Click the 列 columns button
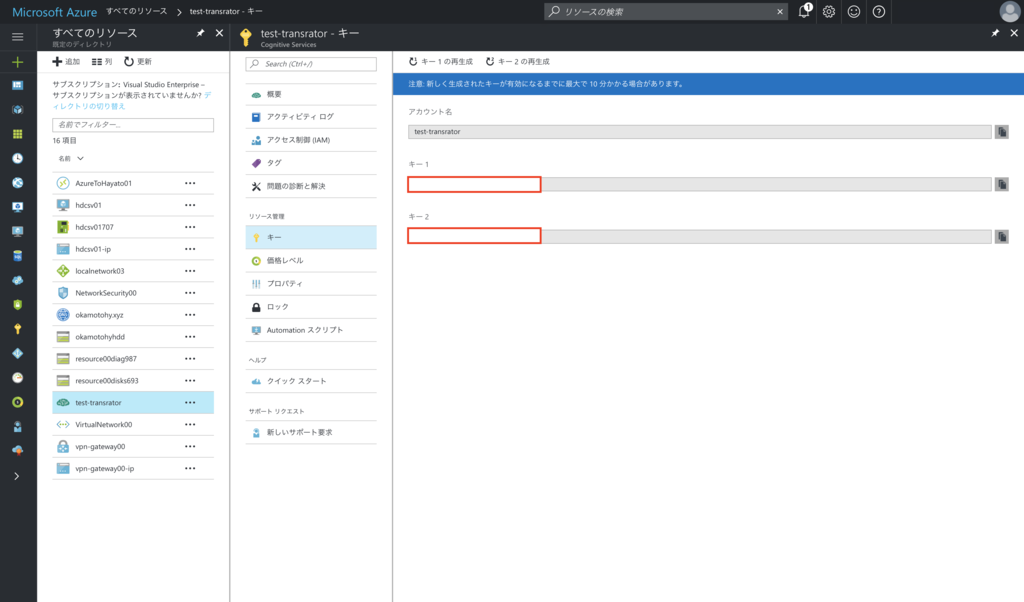Viewport: 1024px width, 602px height. (x=102, y=61)
